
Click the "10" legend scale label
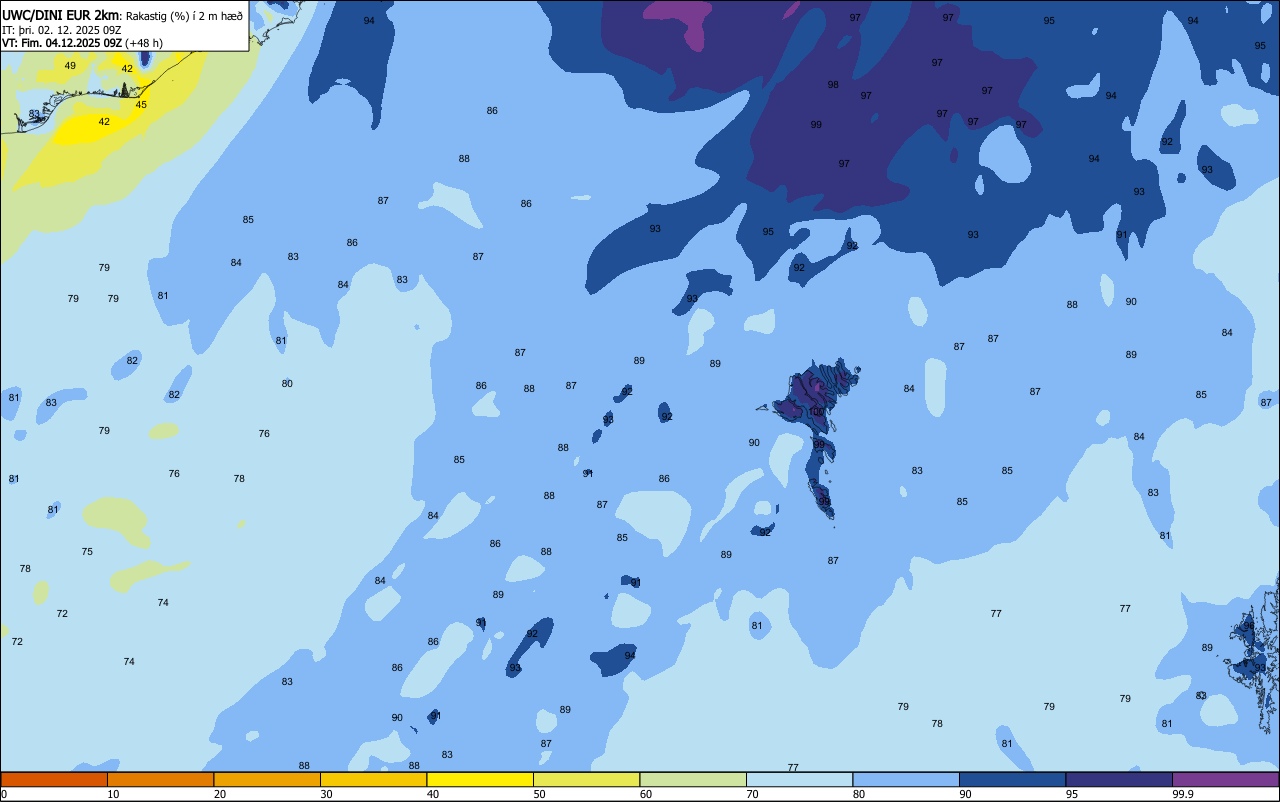pyautogui.click(x=113, y=794)
